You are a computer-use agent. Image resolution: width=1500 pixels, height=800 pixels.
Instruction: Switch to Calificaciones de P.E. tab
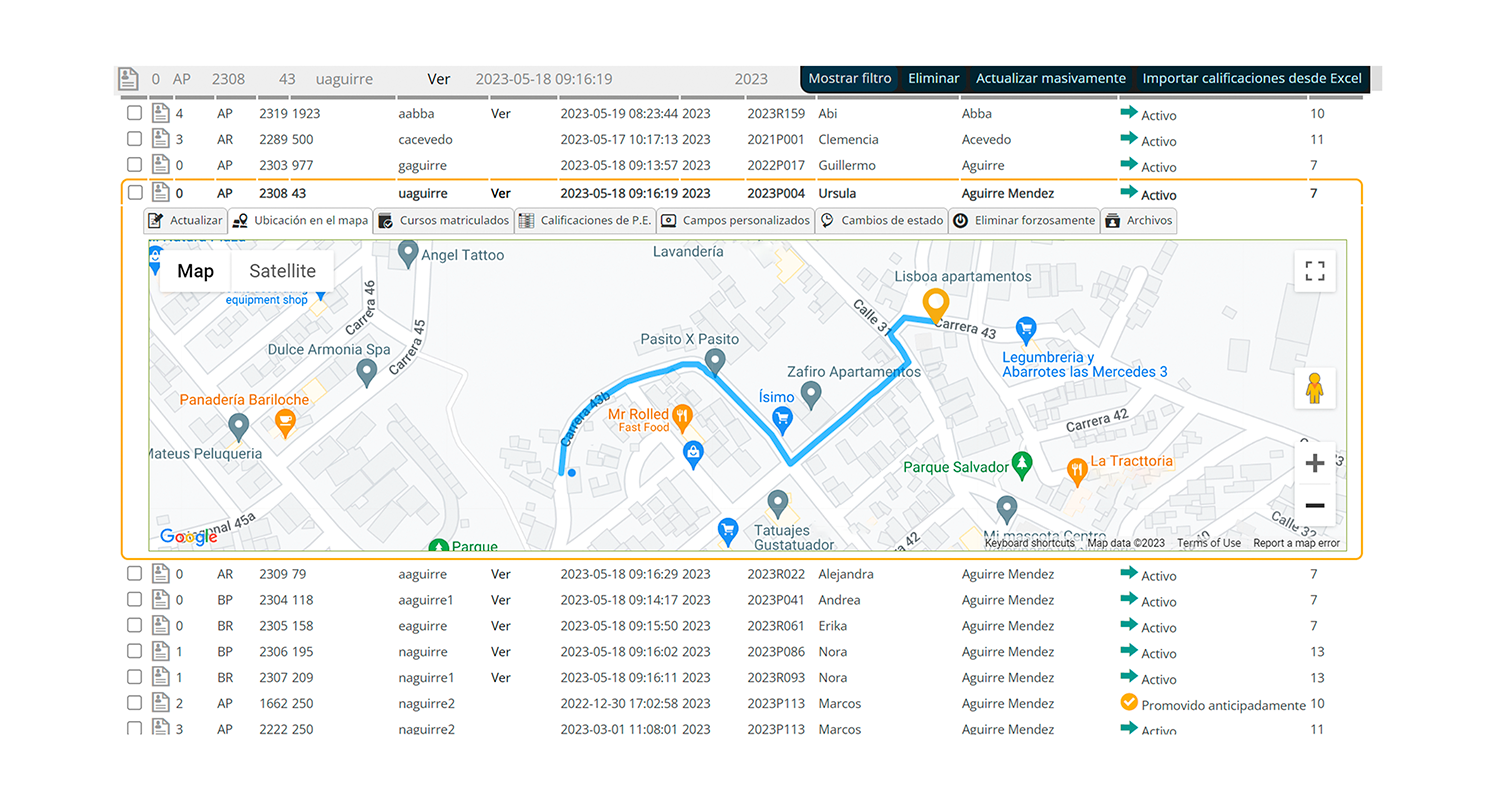click(585, 220)
